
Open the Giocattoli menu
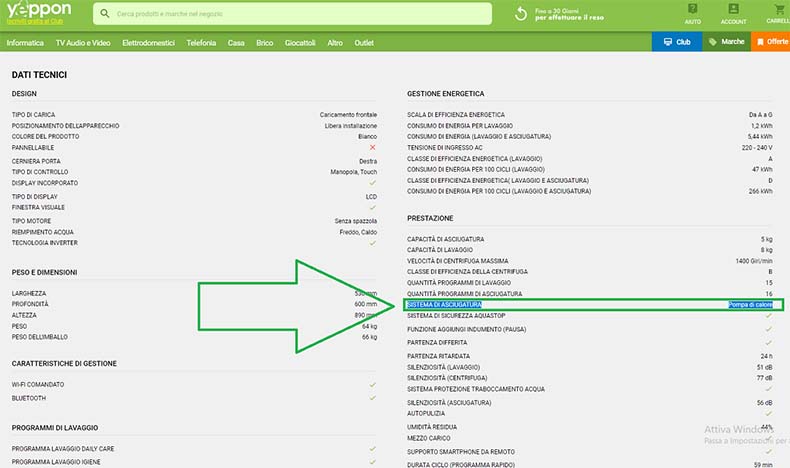[x=300, y=43]
